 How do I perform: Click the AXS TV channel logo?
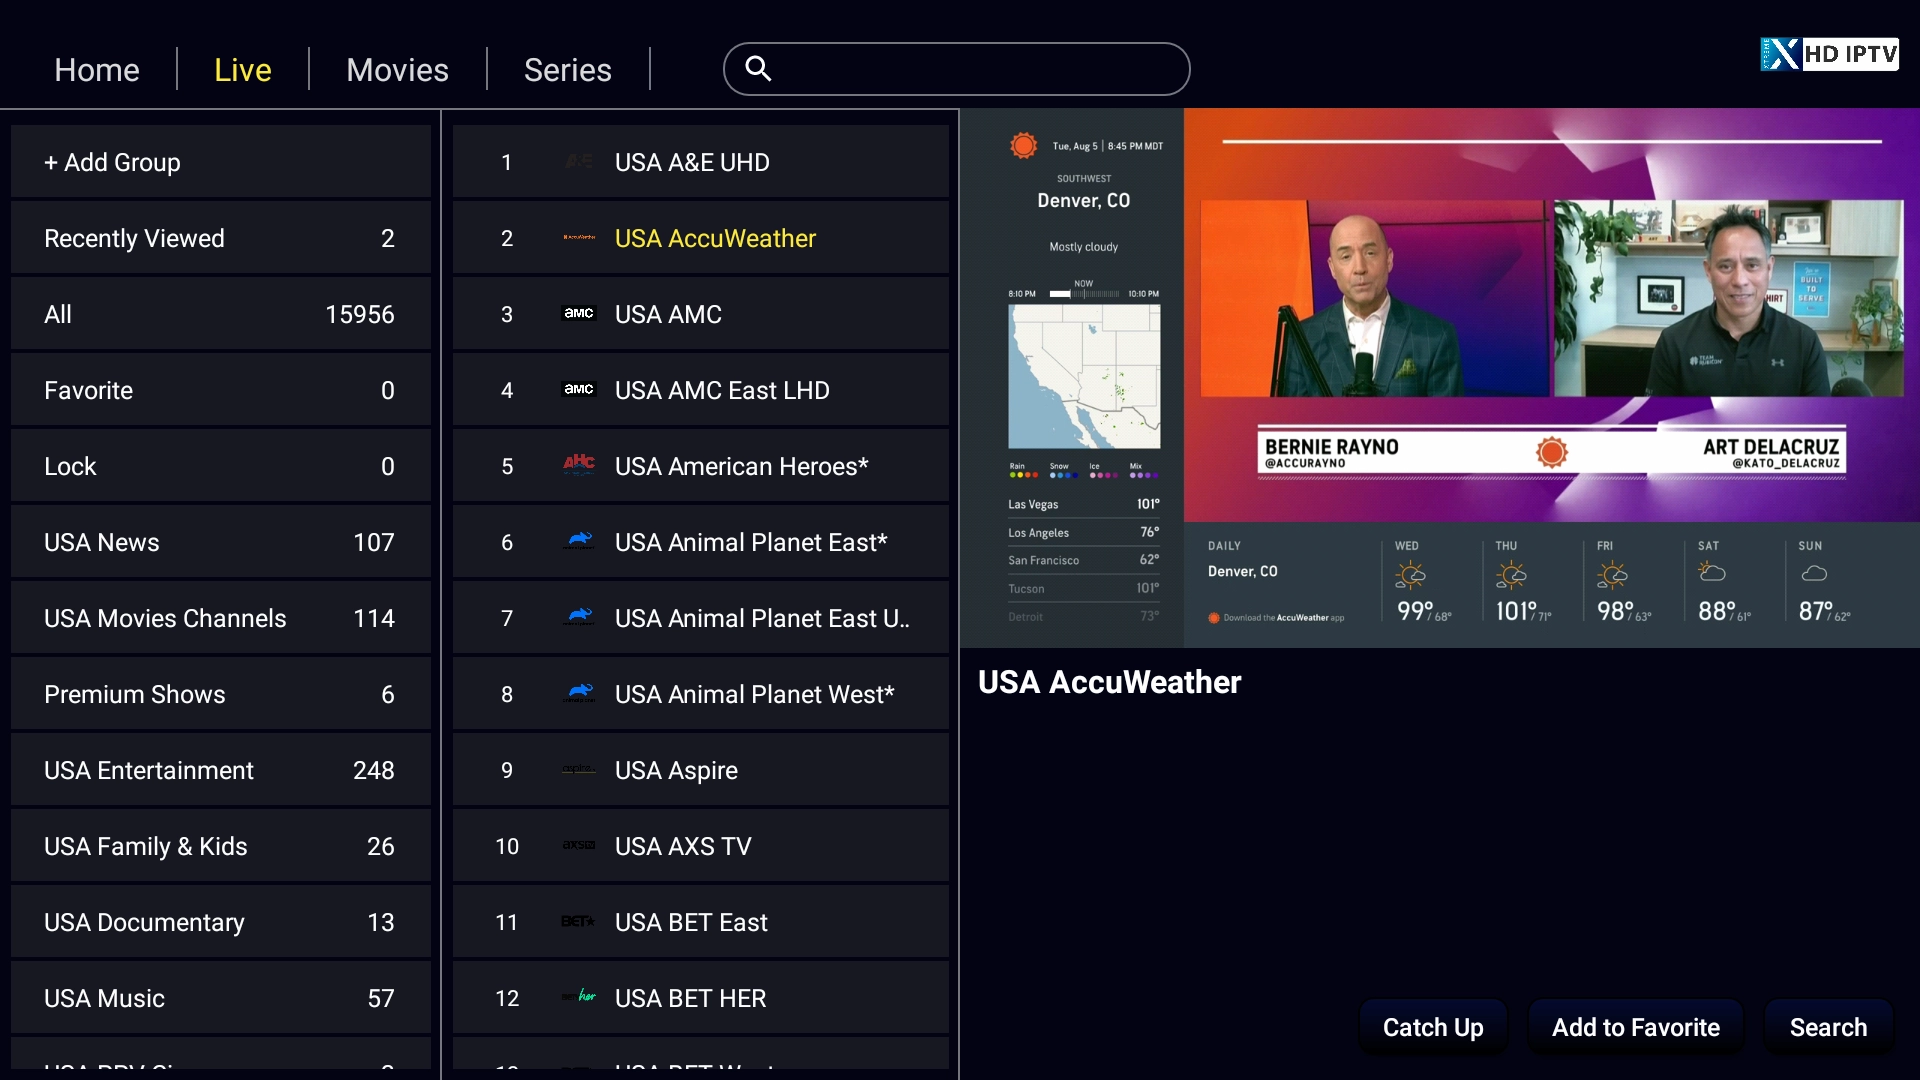coord(579,845)
